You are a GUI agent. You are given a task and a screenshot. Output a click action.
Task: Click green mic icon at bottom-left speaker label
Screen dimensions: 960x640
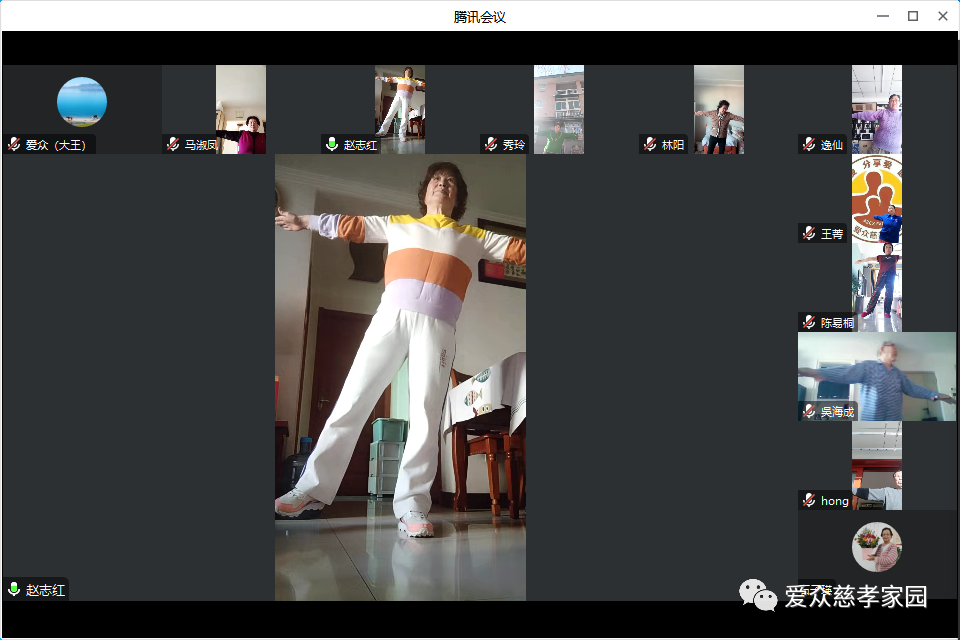(14, 590)
